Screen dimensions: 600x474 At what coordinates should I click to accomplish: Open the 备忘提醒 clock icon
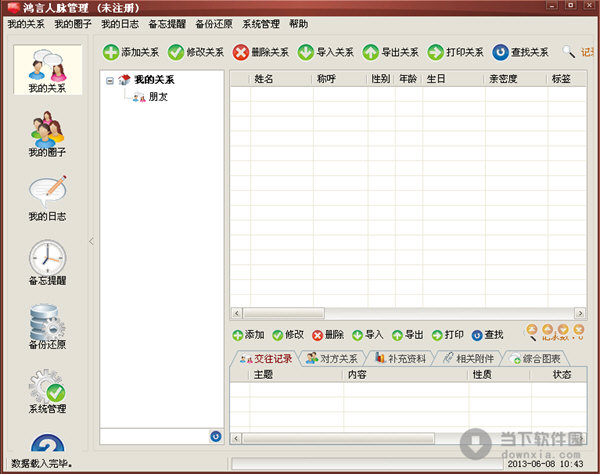click(48, 262)
